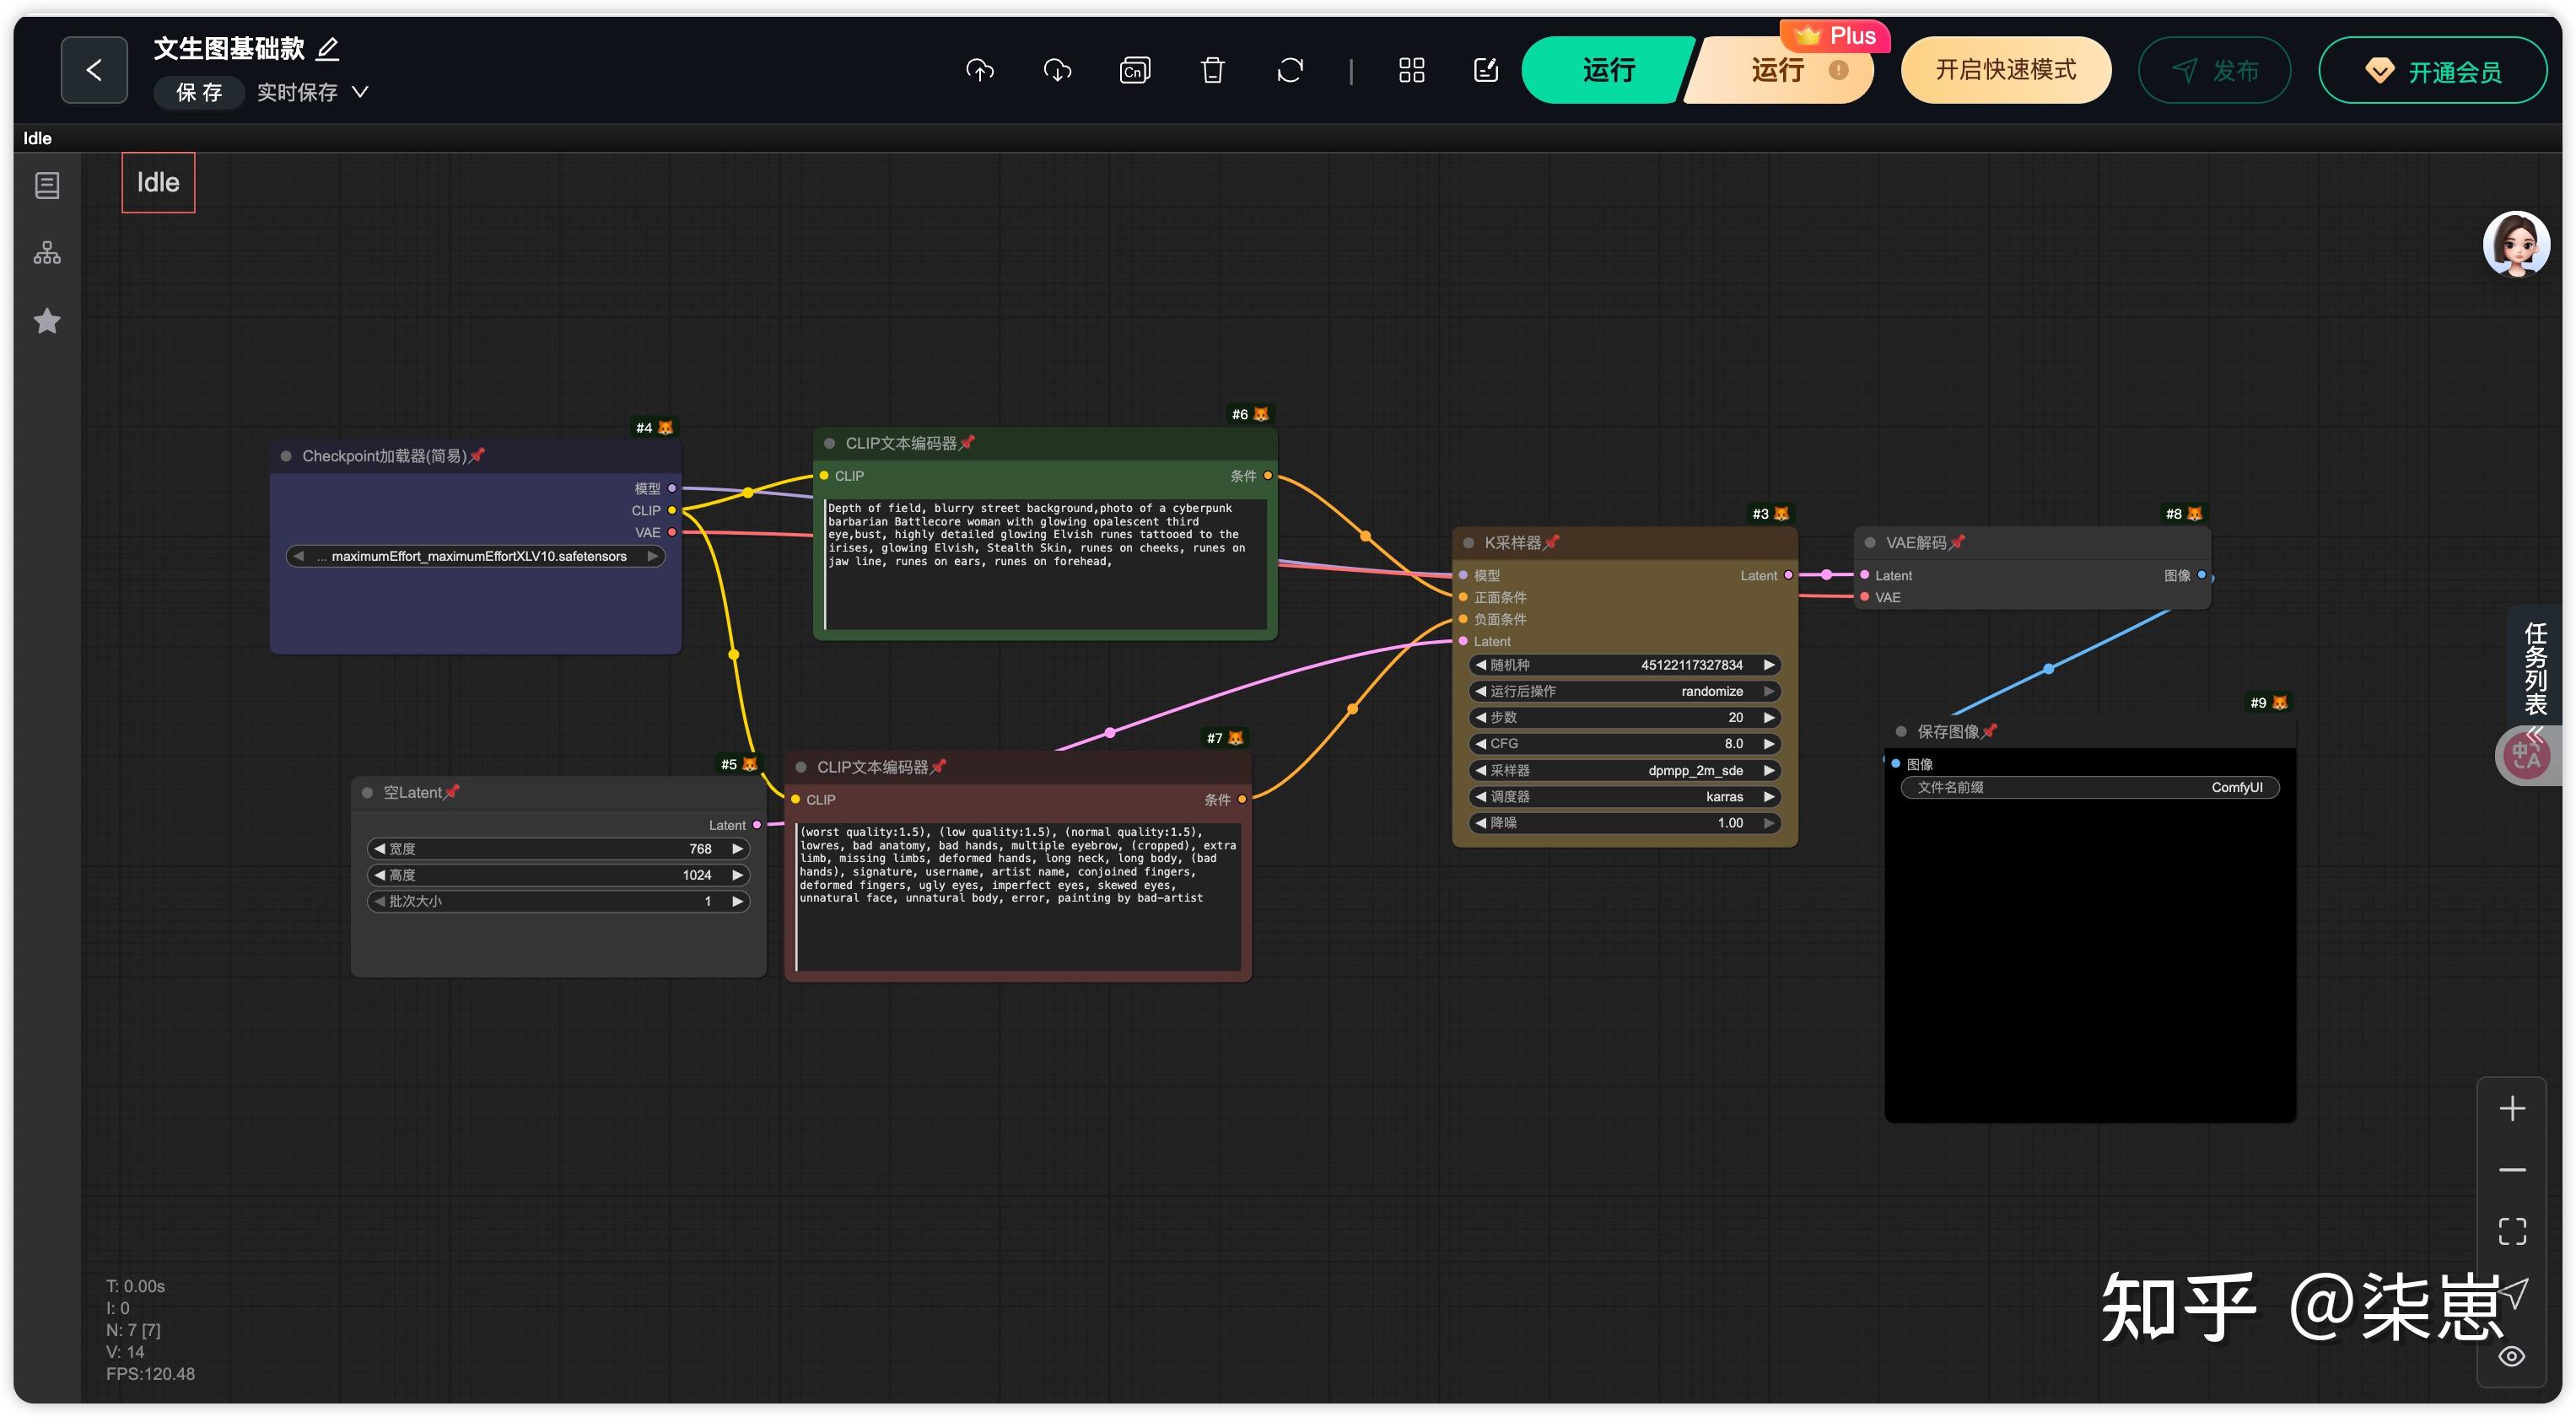Open the four-squares grid icon
The height and width of the screenshot is (1417, 2576).
(1411, 70)
